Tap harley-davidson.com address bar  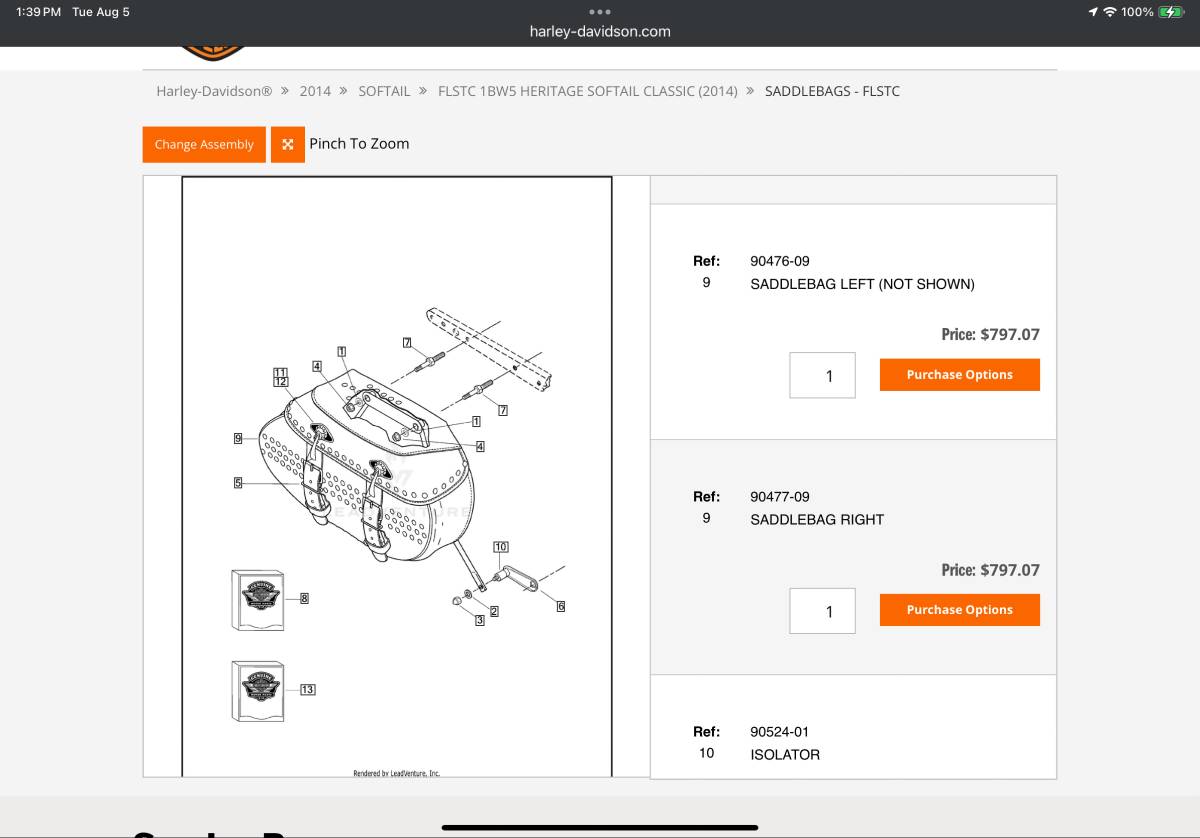click(600, 31)
